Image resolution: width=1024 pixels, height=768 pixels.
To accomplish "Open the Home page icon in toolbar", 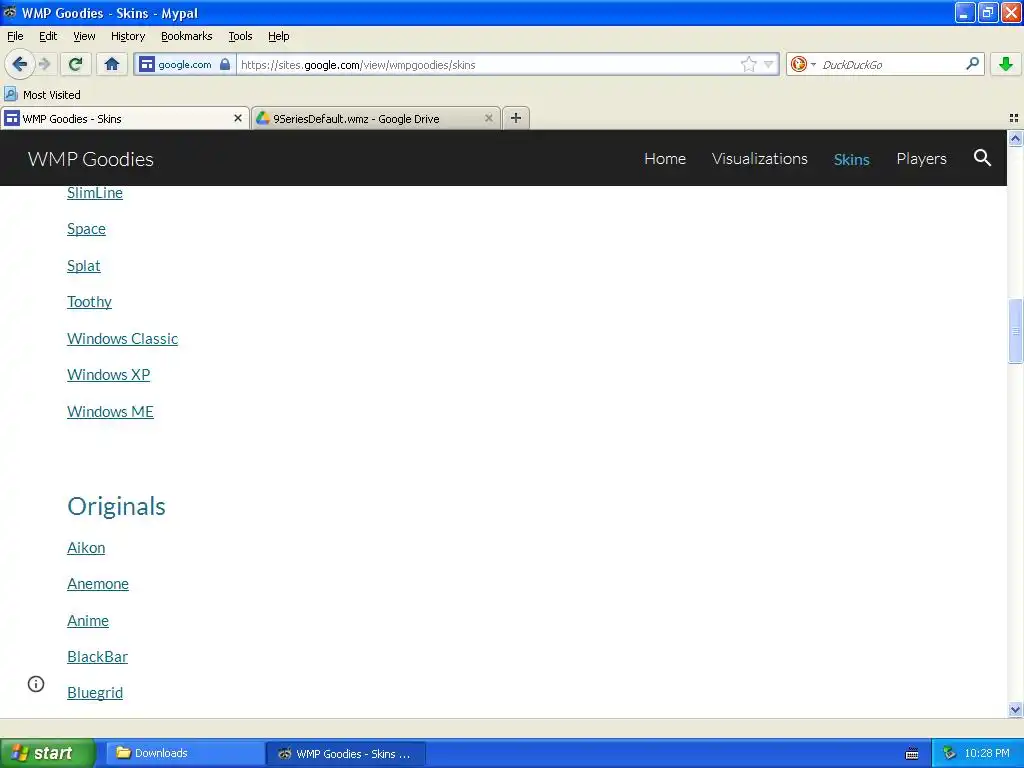I will (x=112, y=64).
